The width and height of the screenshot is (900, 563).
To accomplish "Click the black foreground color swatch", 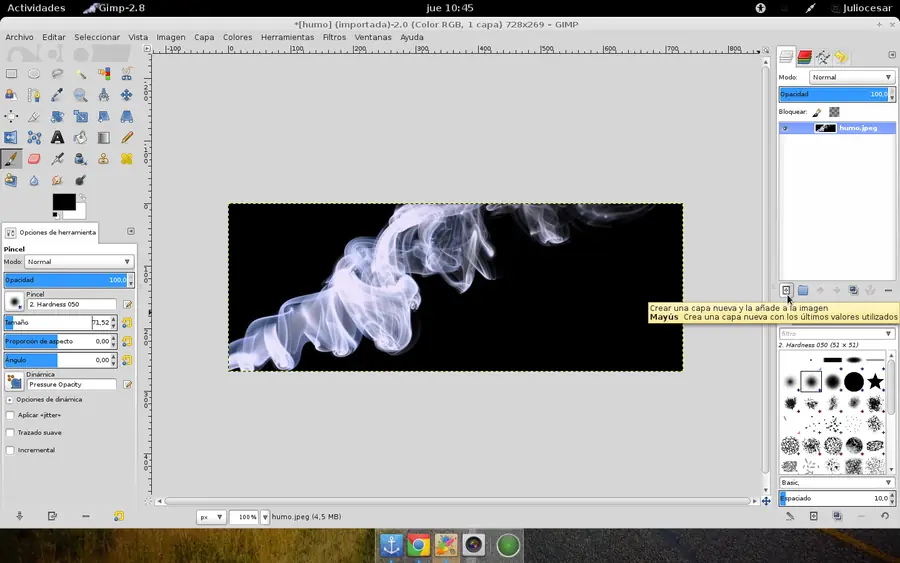I will 63,202.
